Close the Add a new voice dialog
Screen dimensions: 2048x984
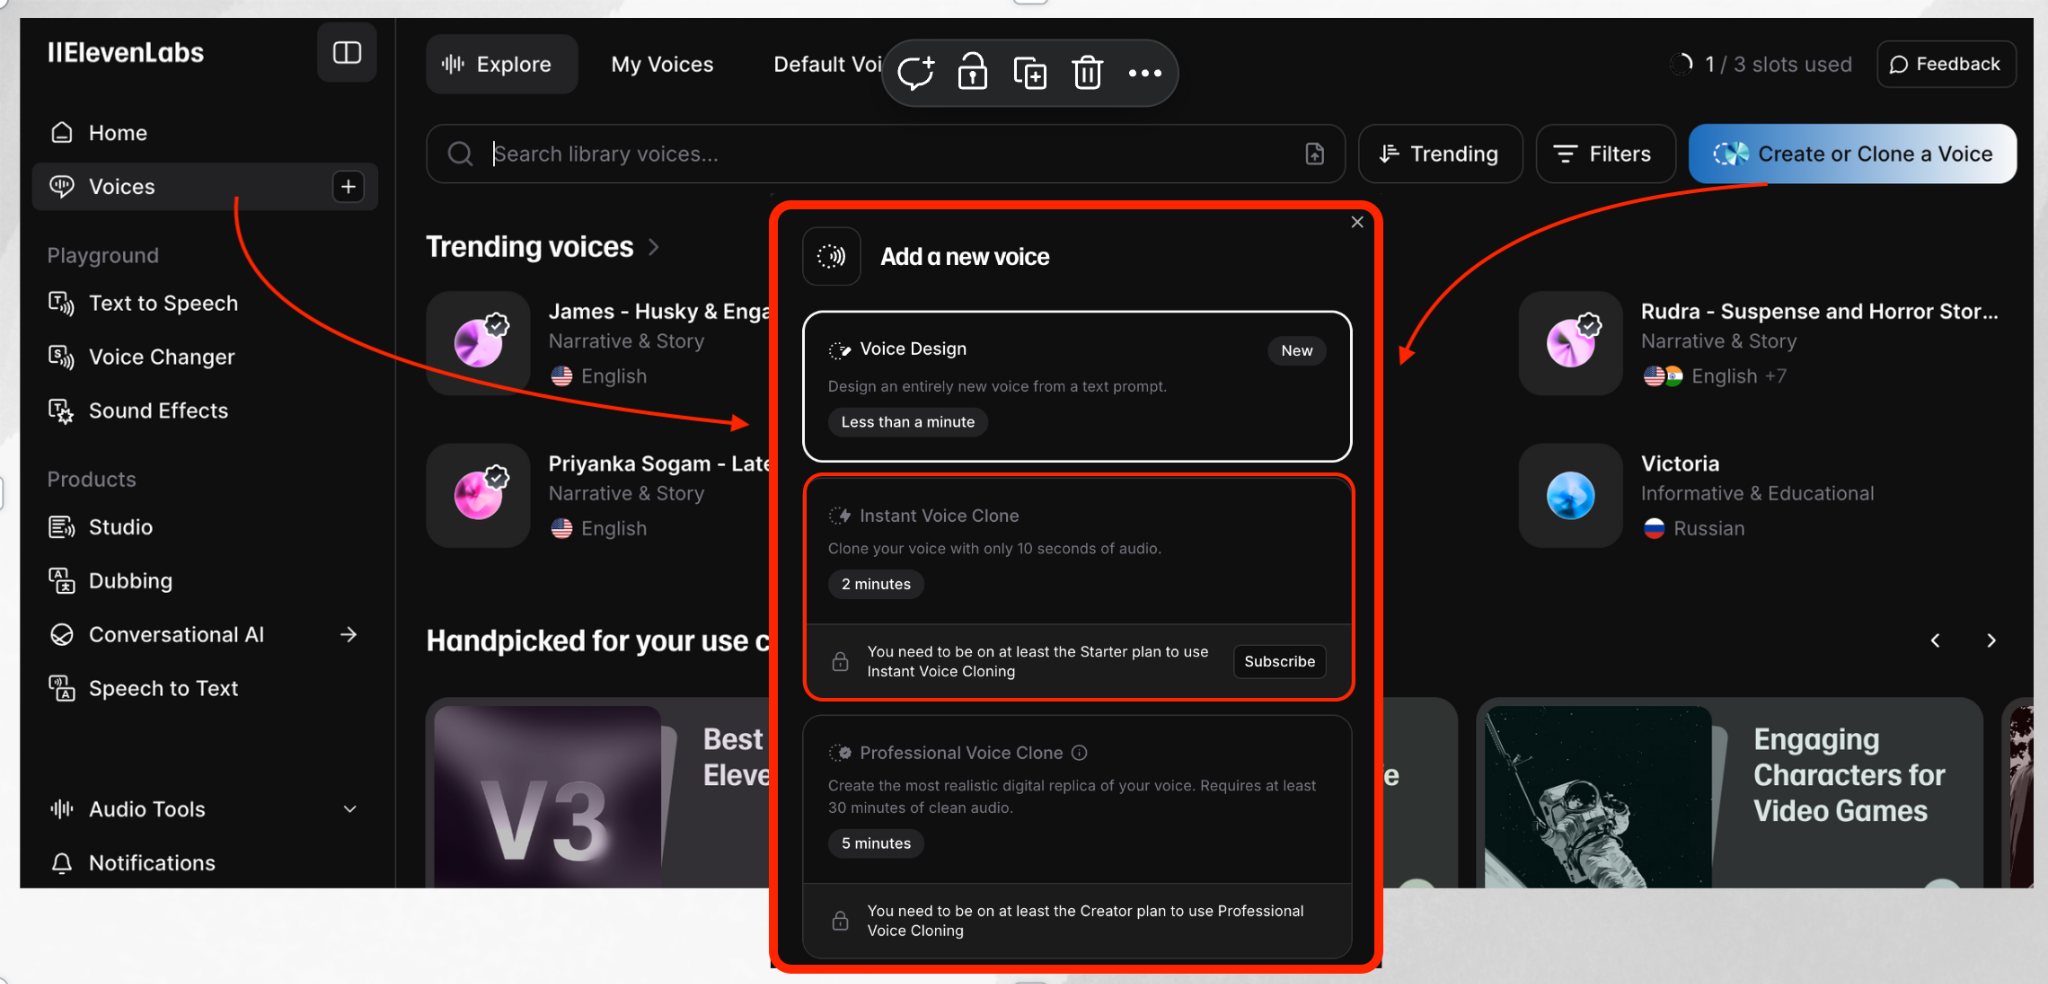tap(1357, 222)
